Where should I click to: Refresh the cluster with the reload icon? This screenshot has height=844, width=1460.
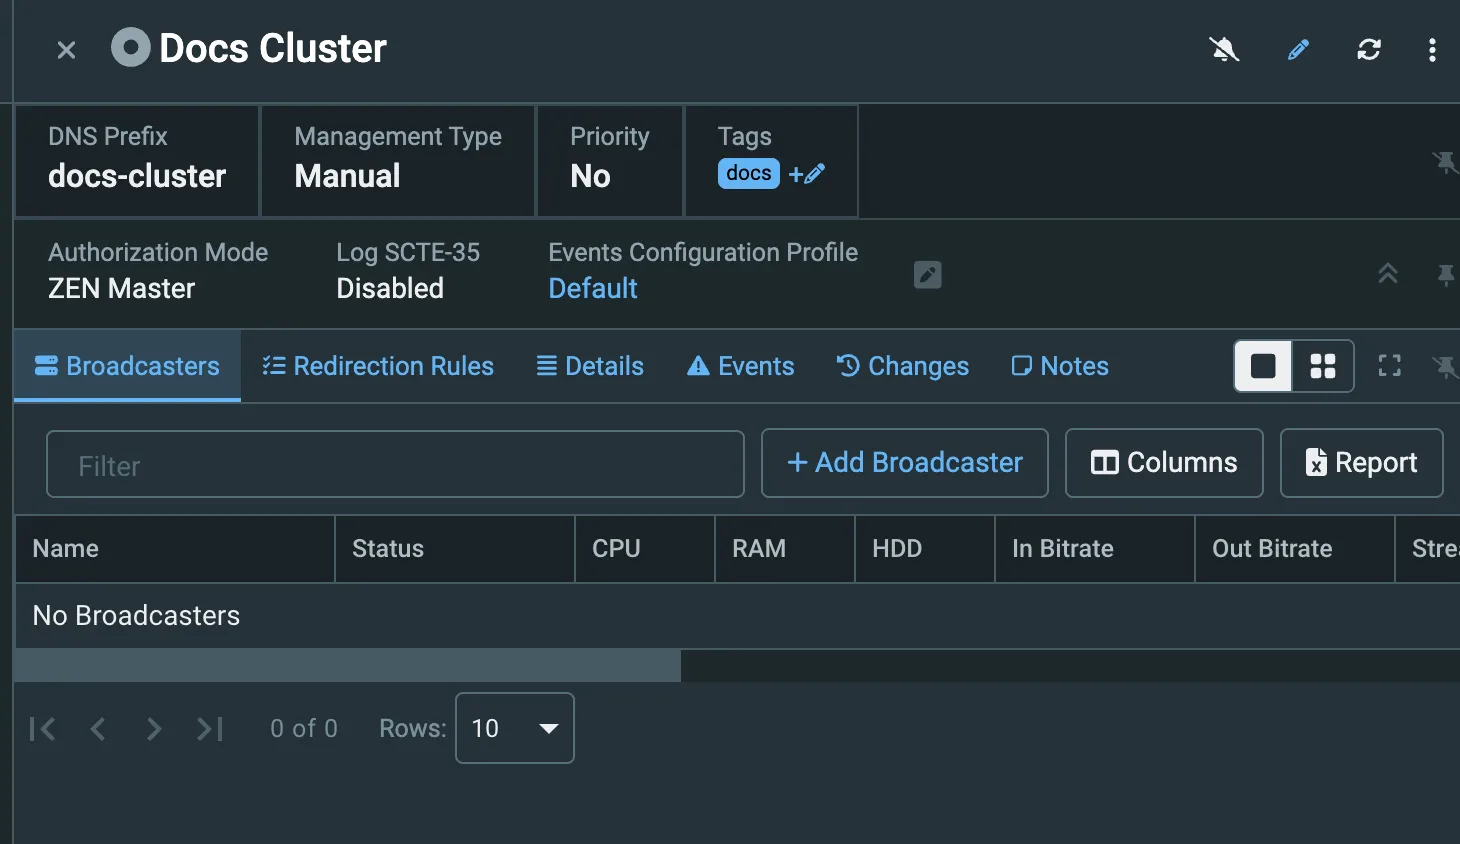[1369, 49]
